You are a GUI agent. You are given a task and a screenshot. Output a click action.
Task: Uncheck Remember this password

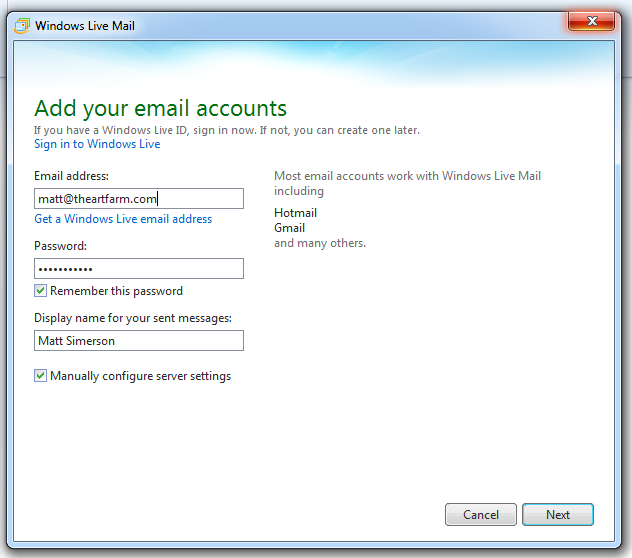coord(40,291)
